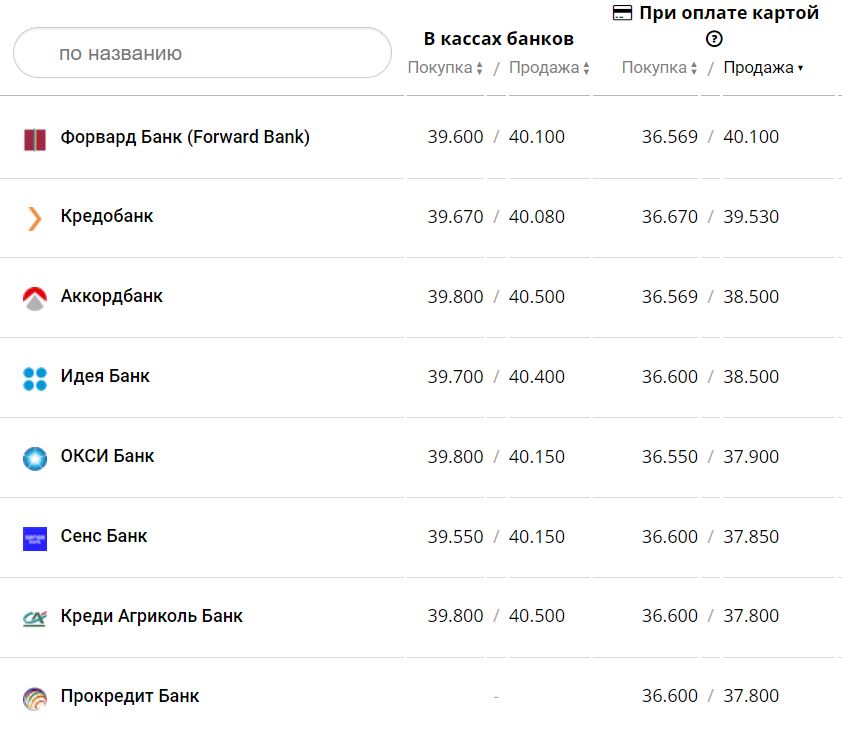Open the Аккордбанк bank page

(x=111, y=296)
